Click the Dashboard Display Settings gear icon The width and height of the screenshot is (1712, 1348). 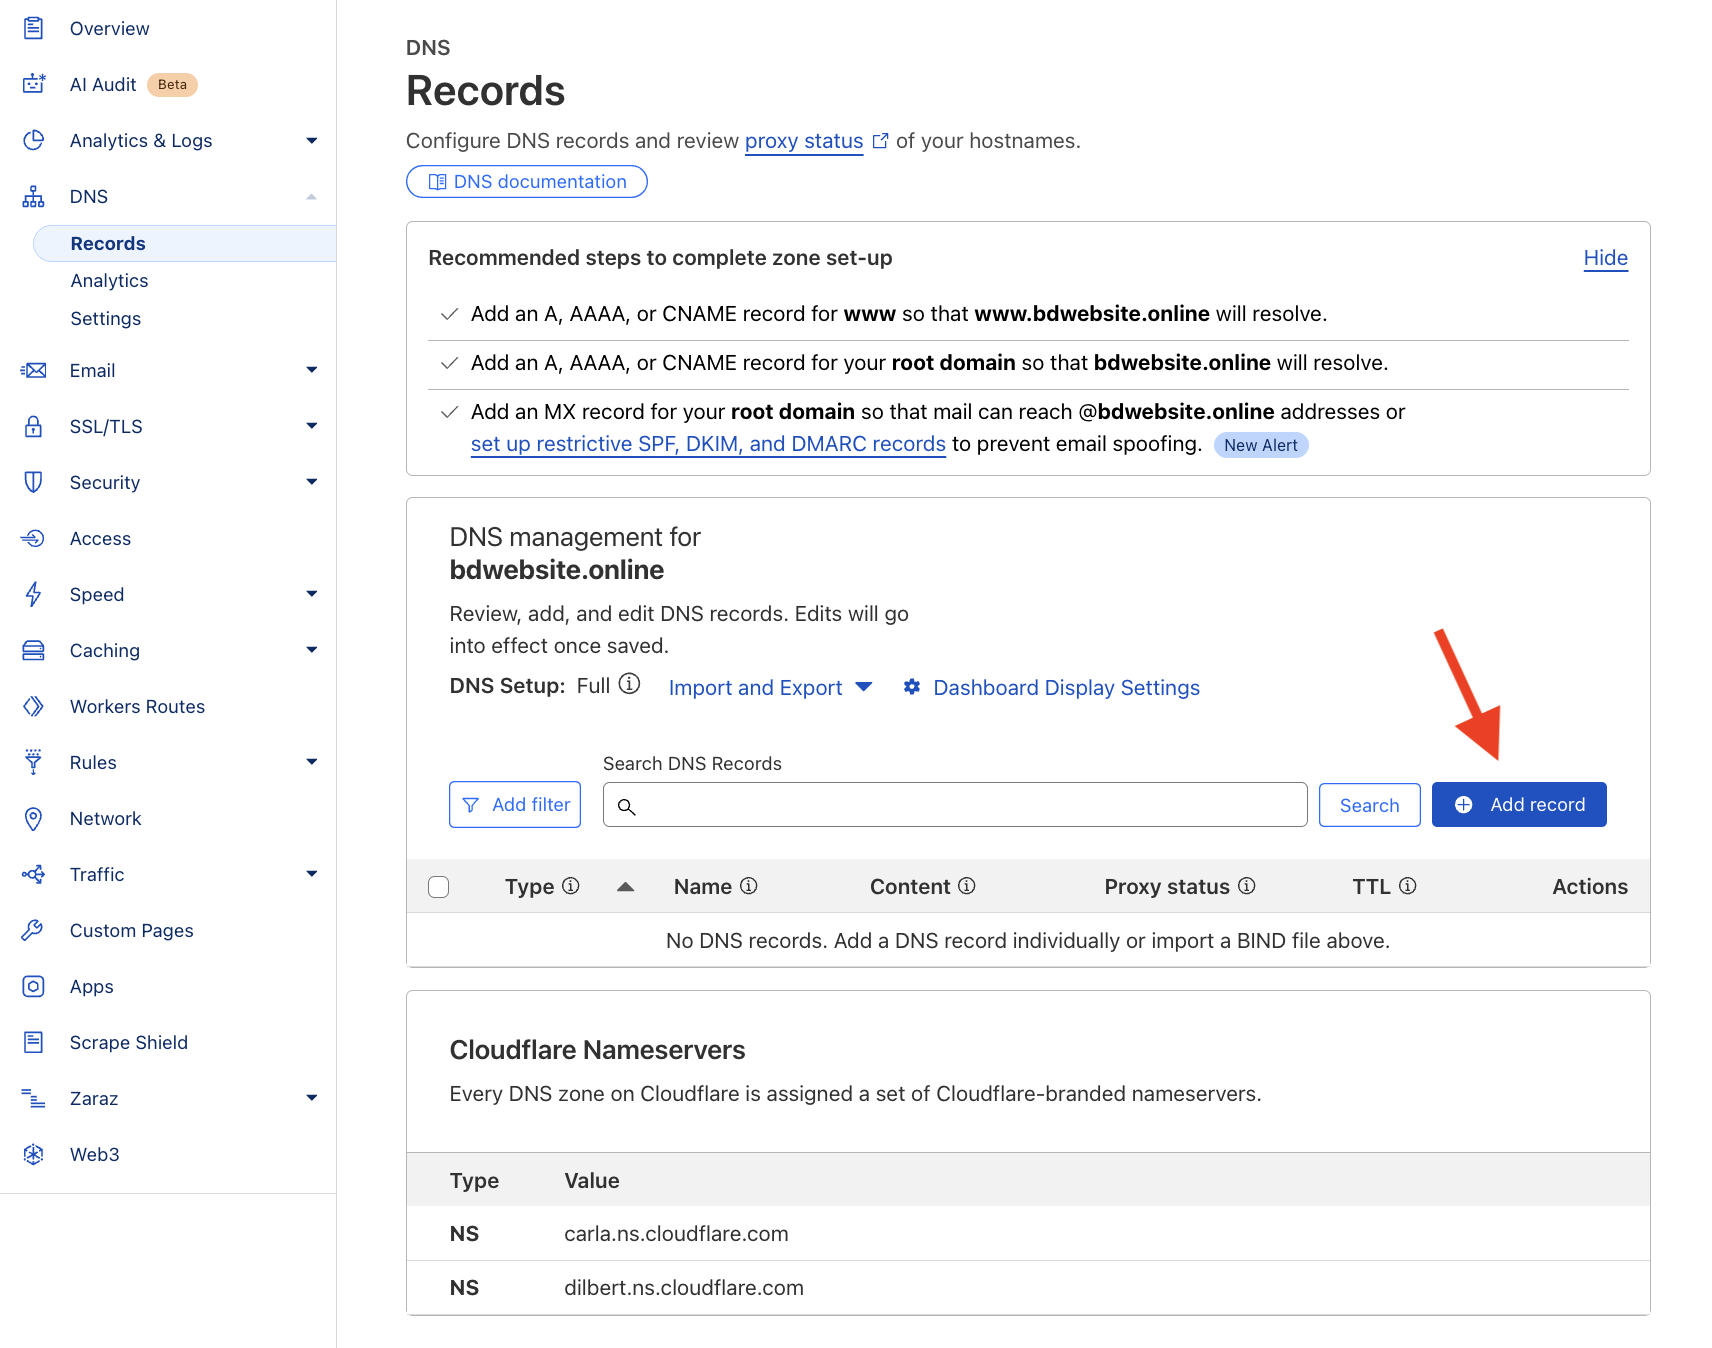(x=912, y=687)
